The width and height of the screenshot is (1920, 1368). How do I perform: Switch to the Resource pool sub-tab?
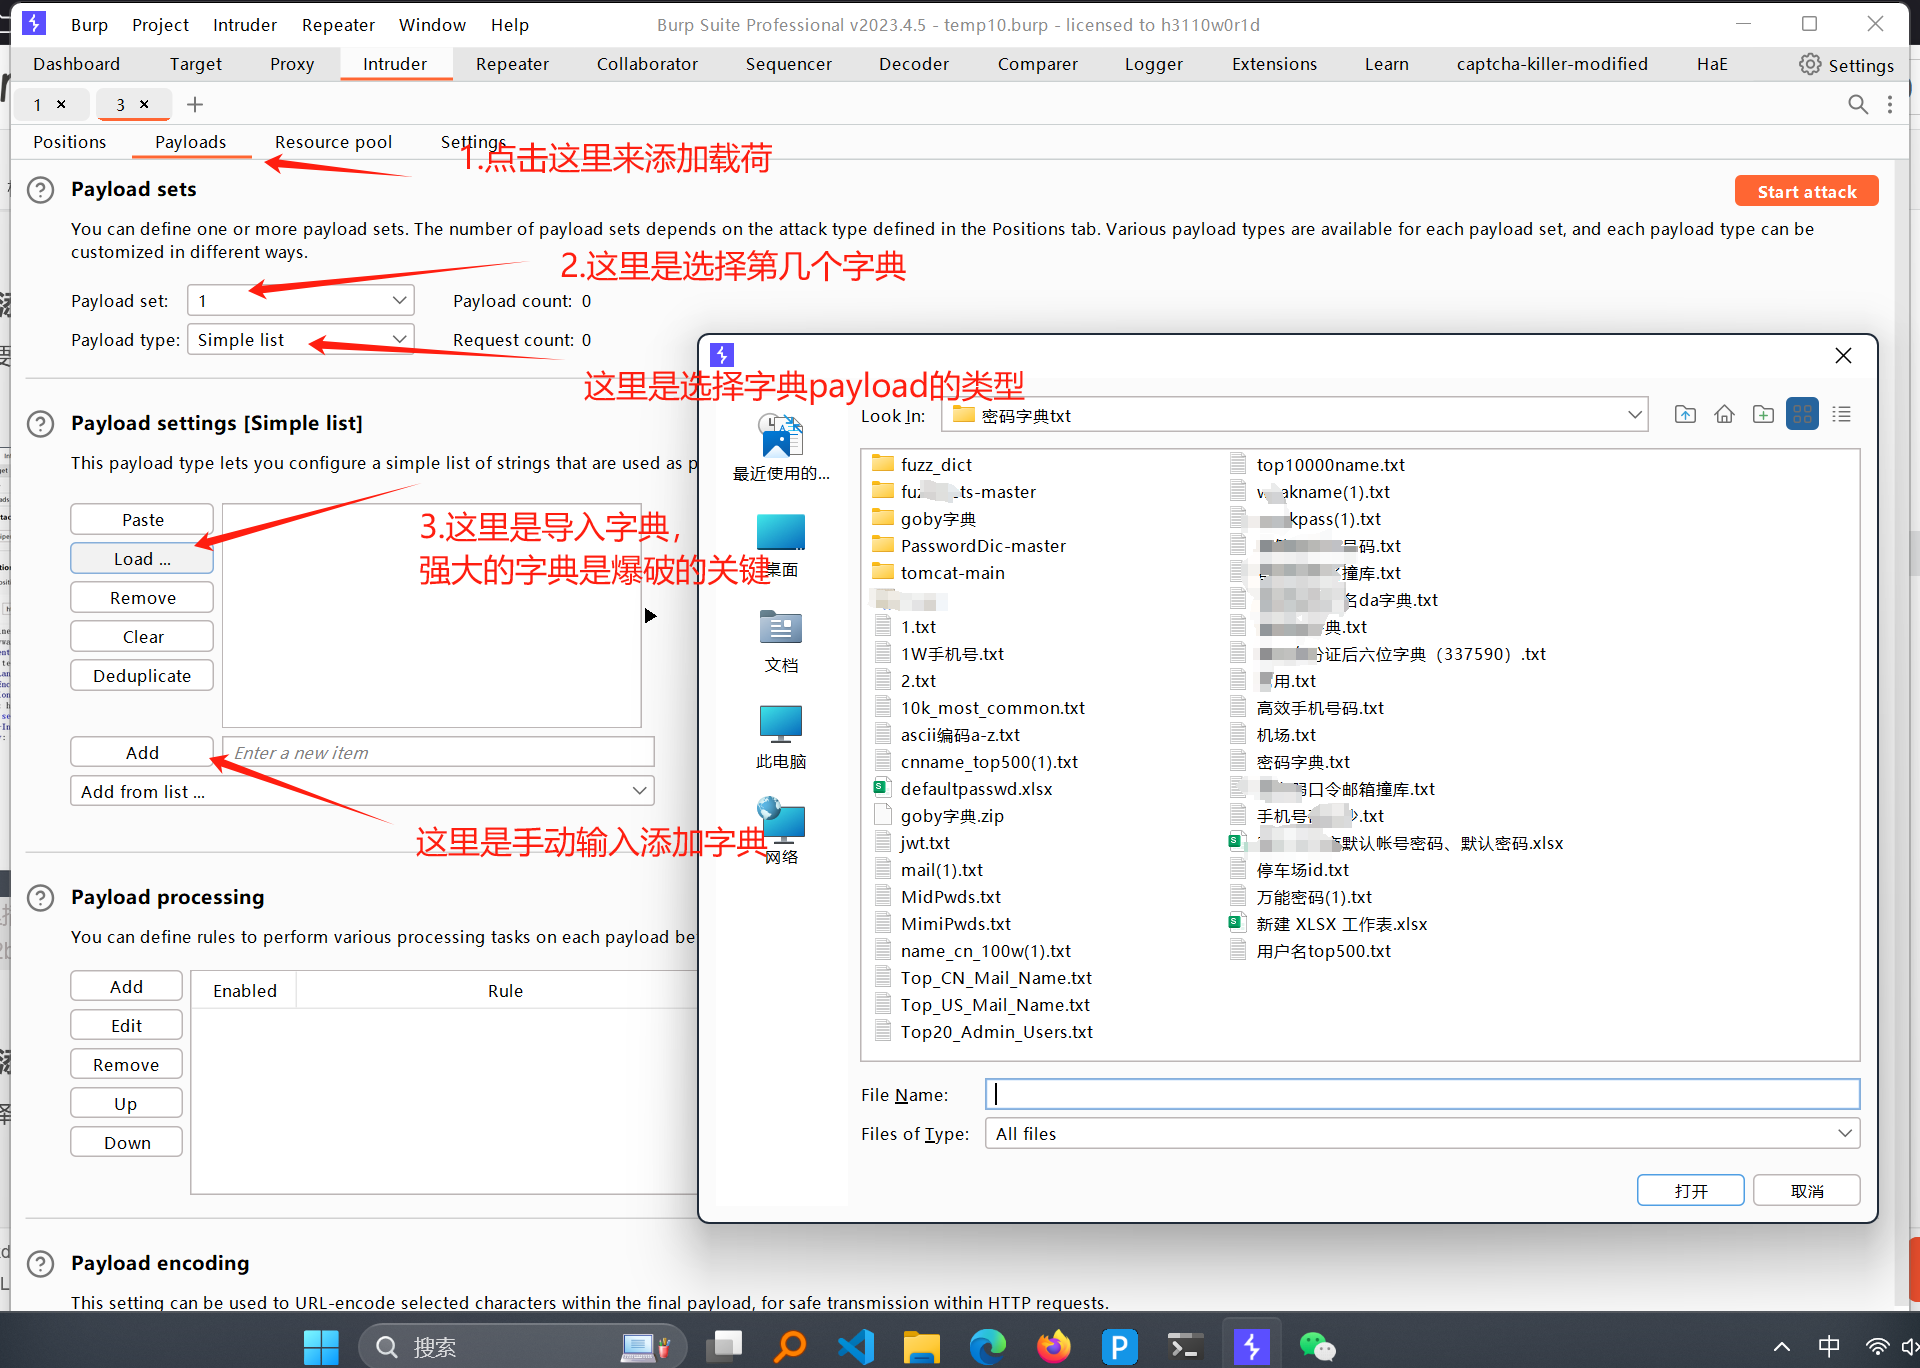tap(333, 142)
